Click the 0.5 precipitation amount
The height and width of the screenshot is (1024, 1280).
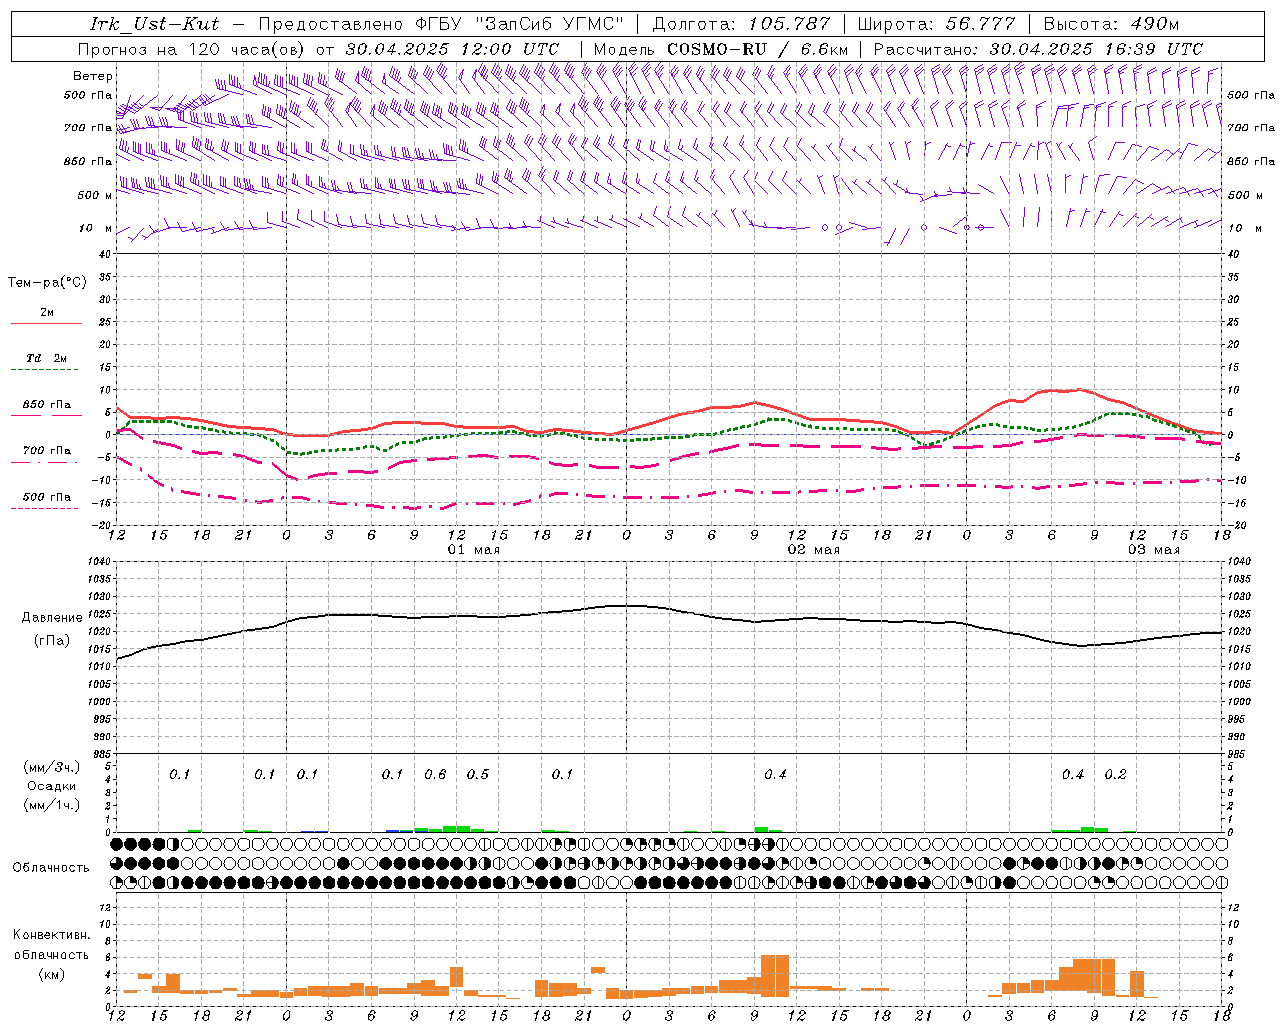(x=478, y=774)
